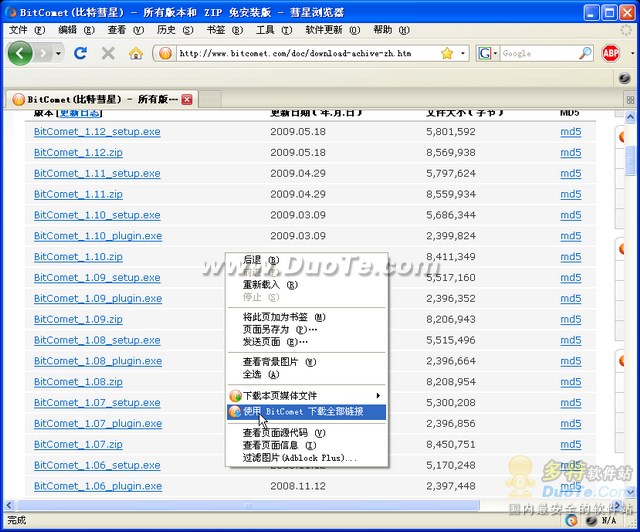Open the Adblock Plus ABP icon
640x532 pixels.
pos(611,53)
